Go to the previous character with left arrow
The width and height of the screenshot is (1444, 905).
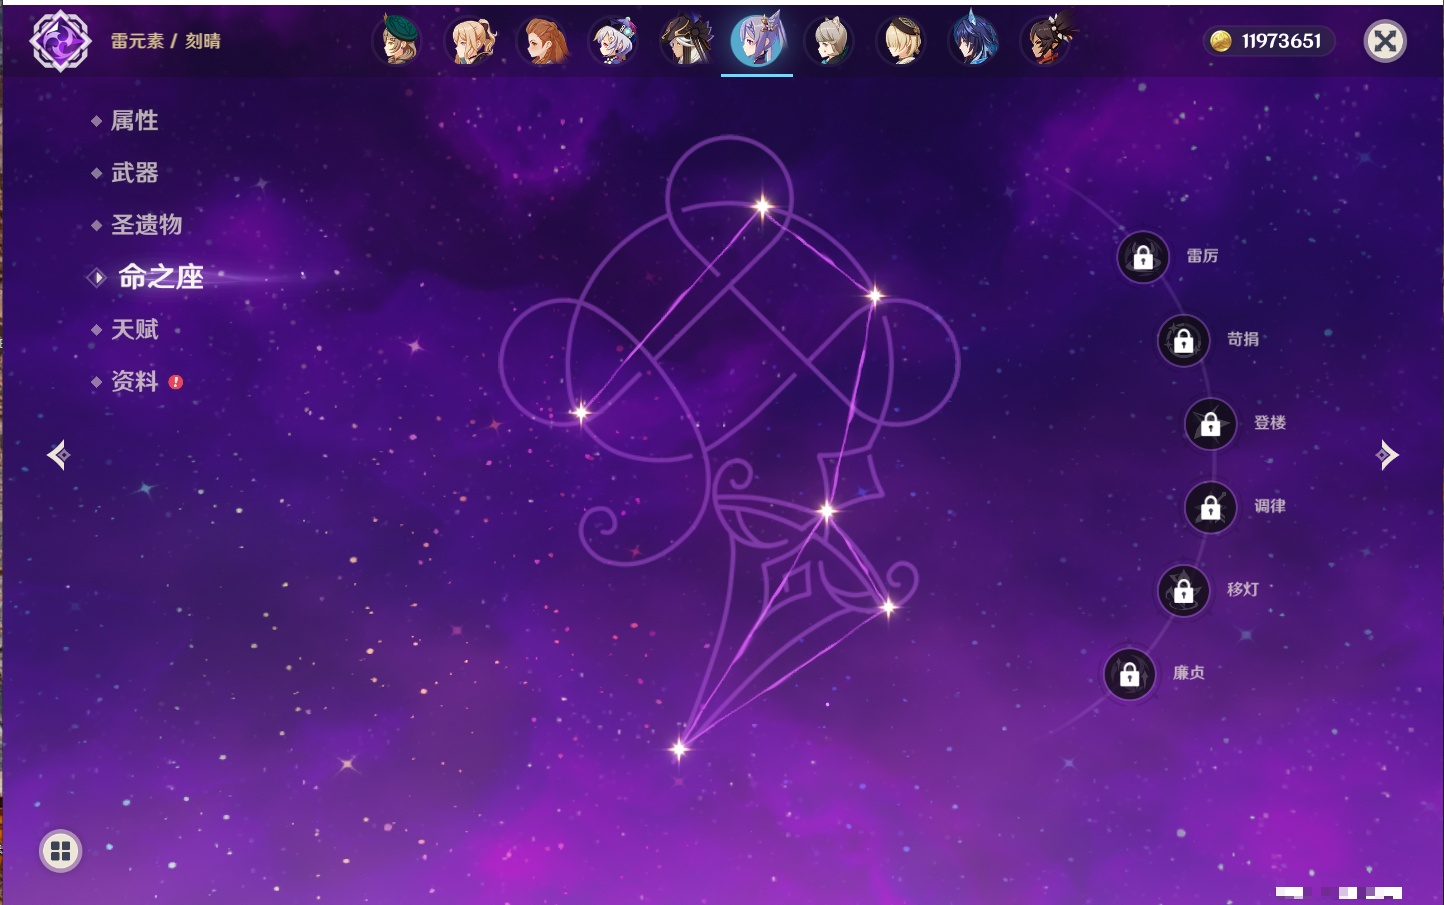58,455
